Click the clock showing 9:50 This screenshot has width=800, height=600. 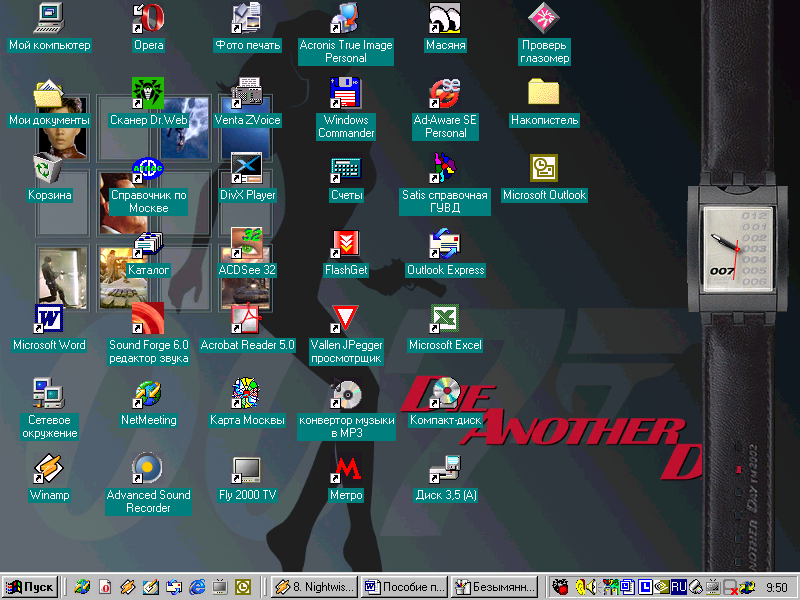[x=776, y=587]
